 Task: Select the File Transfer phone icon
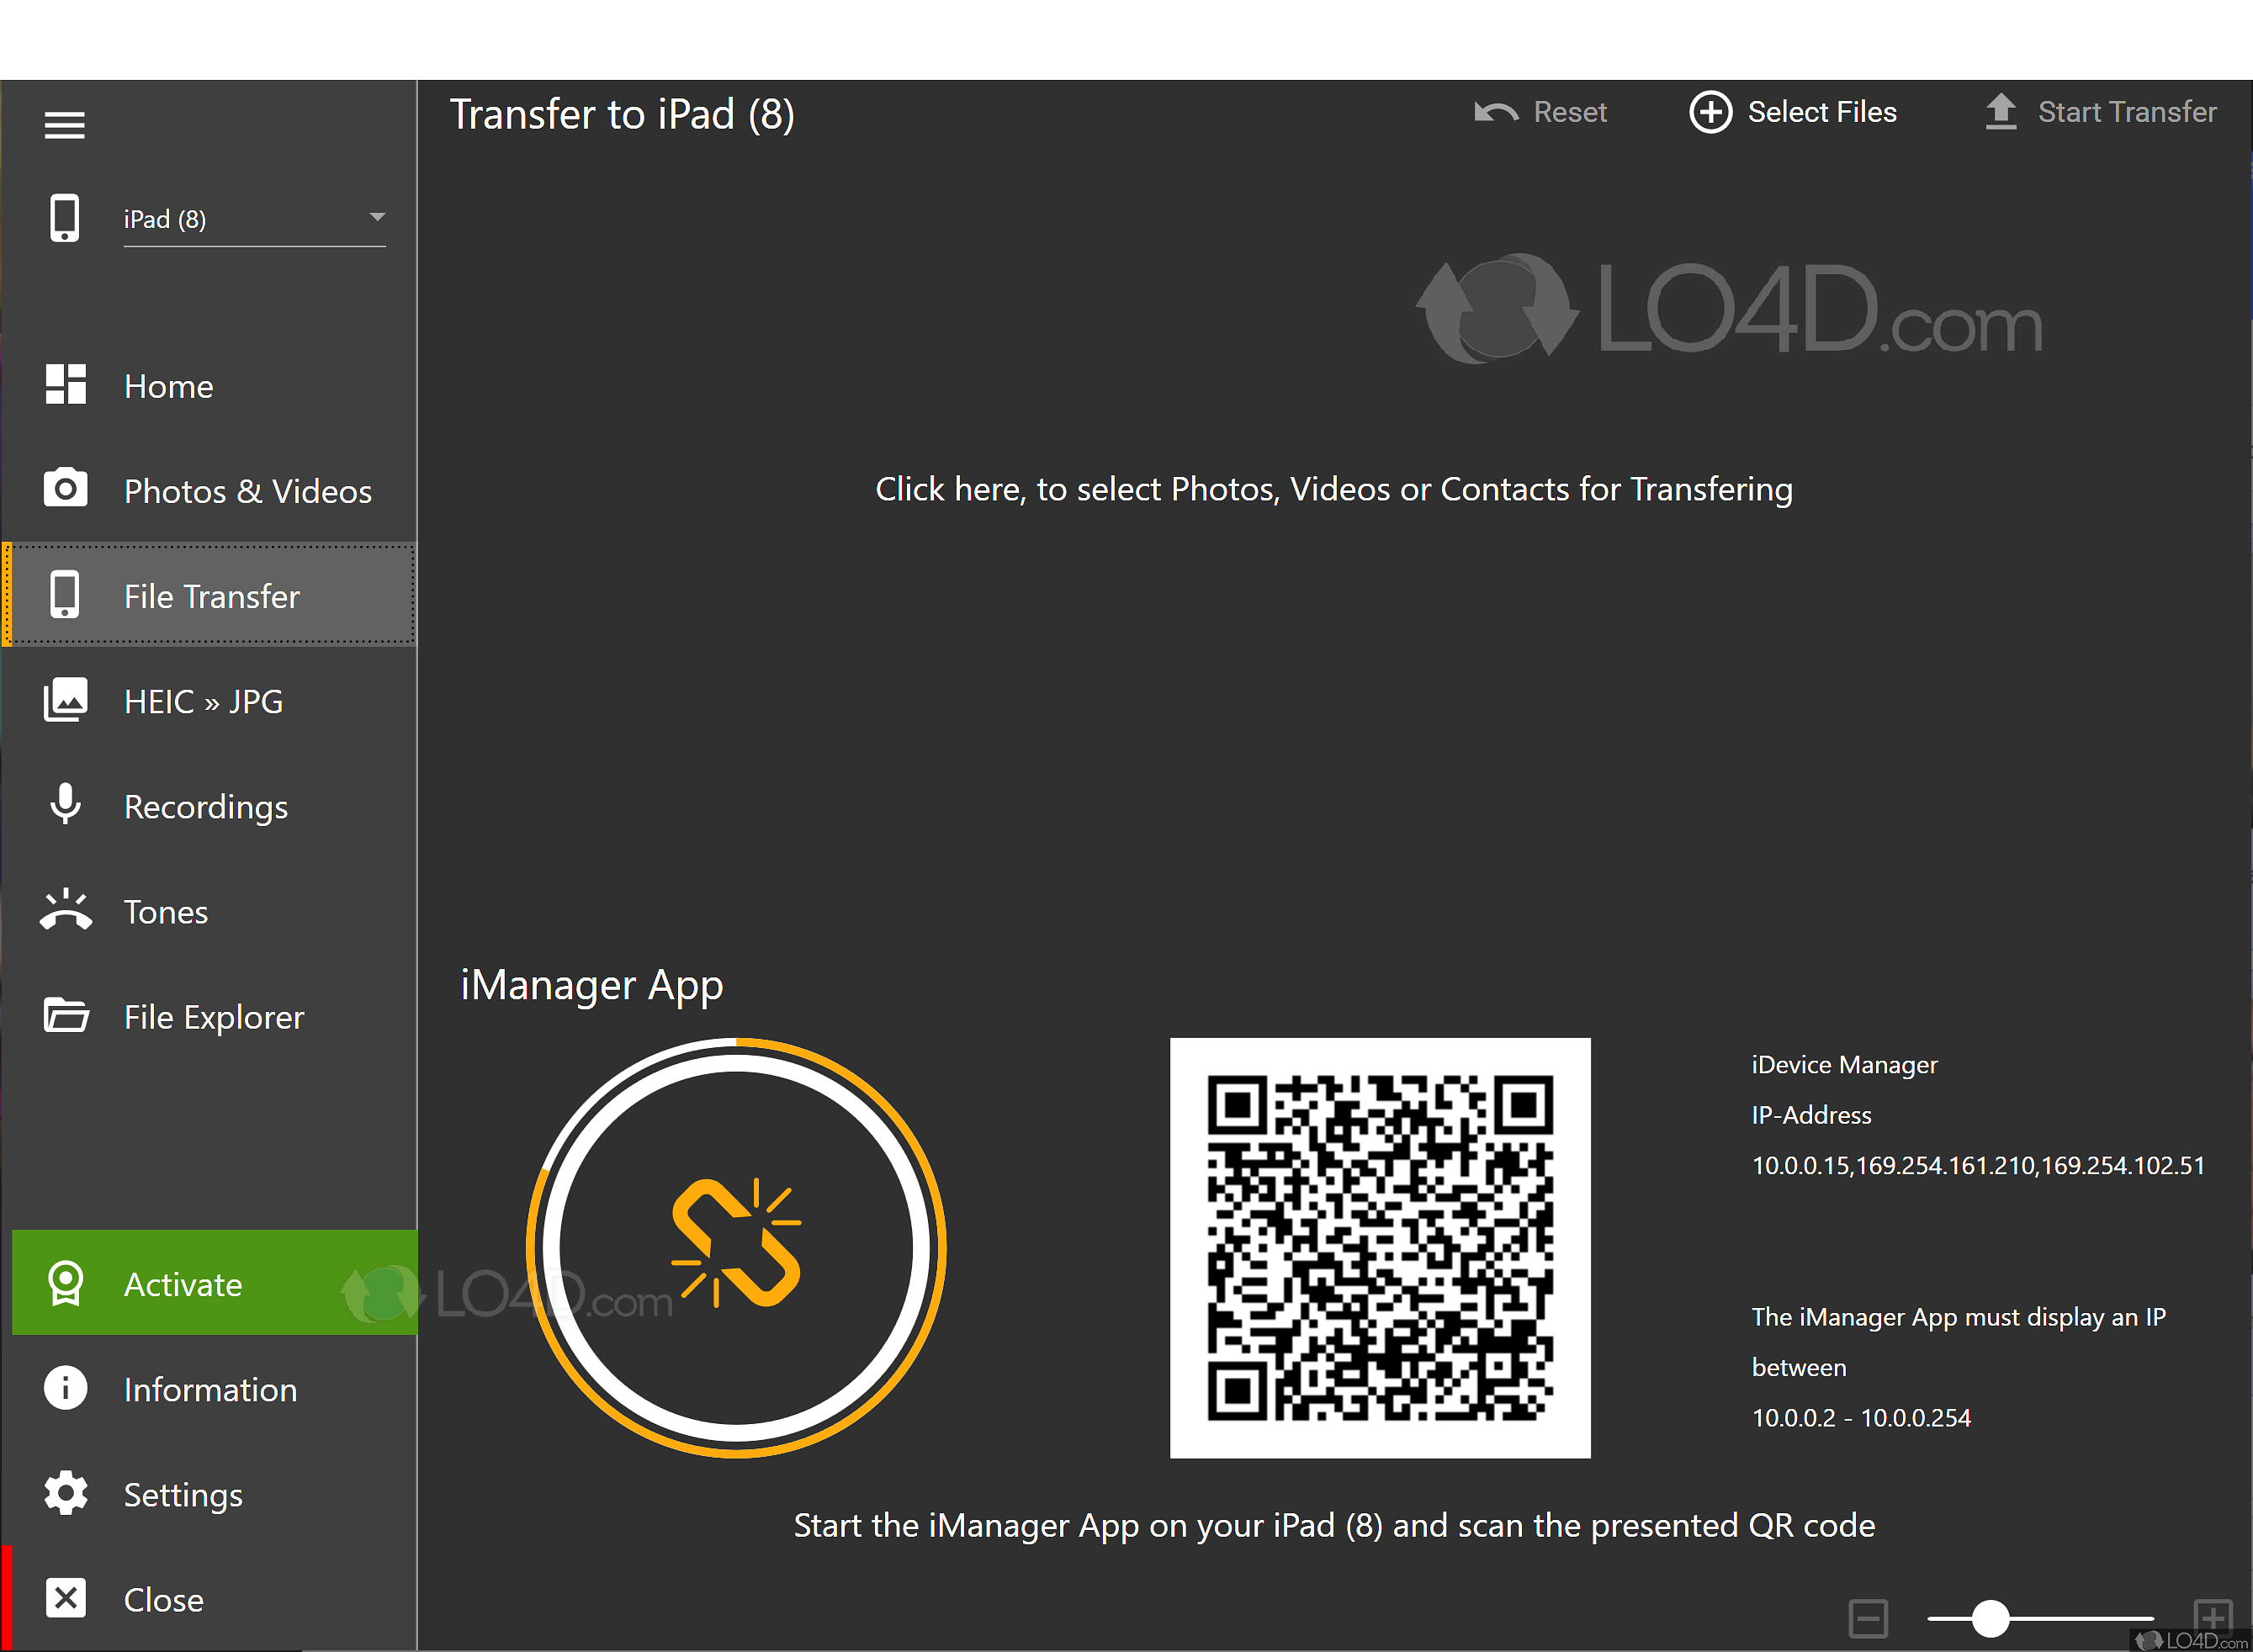pyautogui.click(x=65, y=594)
